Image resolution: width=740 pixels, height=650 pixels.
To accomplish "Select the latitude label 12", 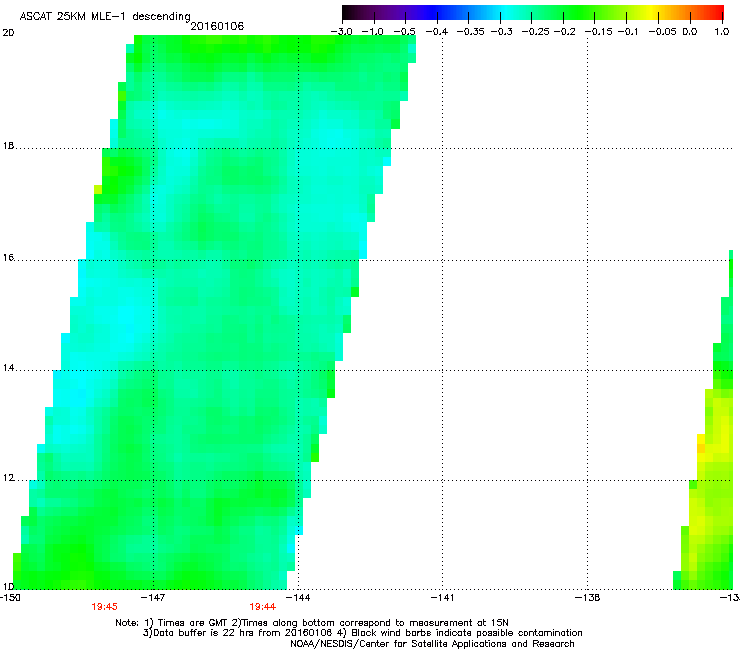I will pos(8,478).
